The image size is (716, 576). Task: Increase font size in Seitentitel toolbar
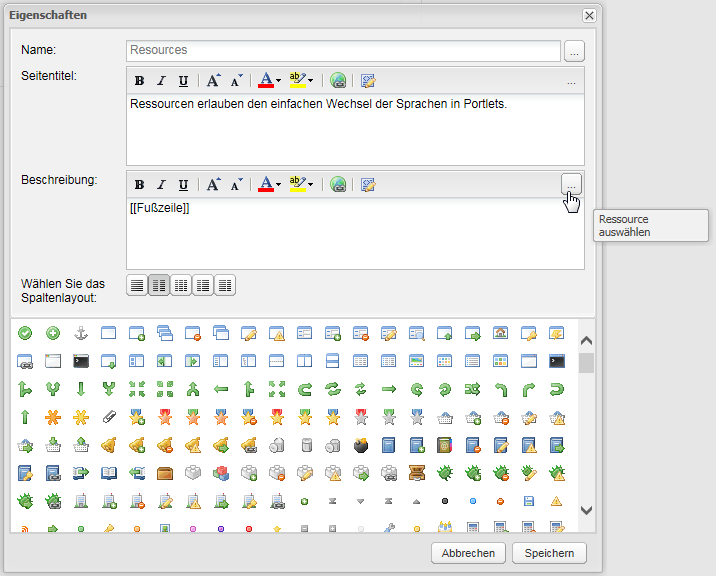pos(213,81)
